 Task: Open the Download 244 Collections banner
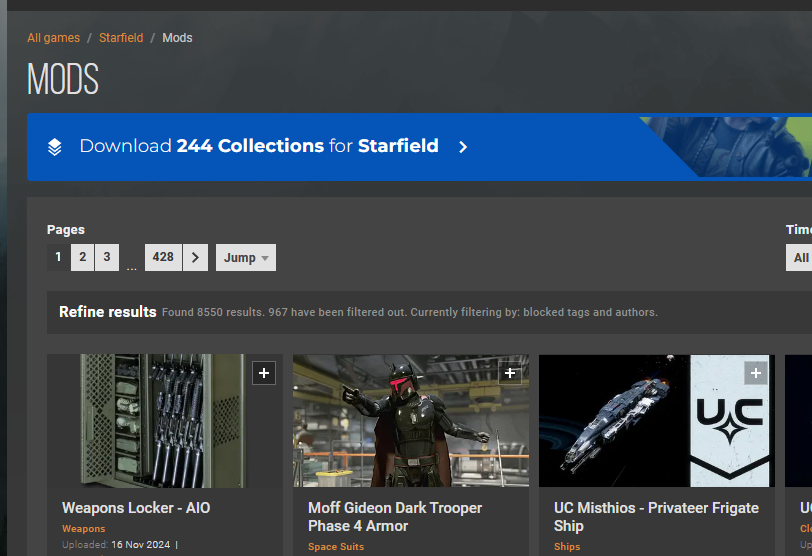coord(419,147)
